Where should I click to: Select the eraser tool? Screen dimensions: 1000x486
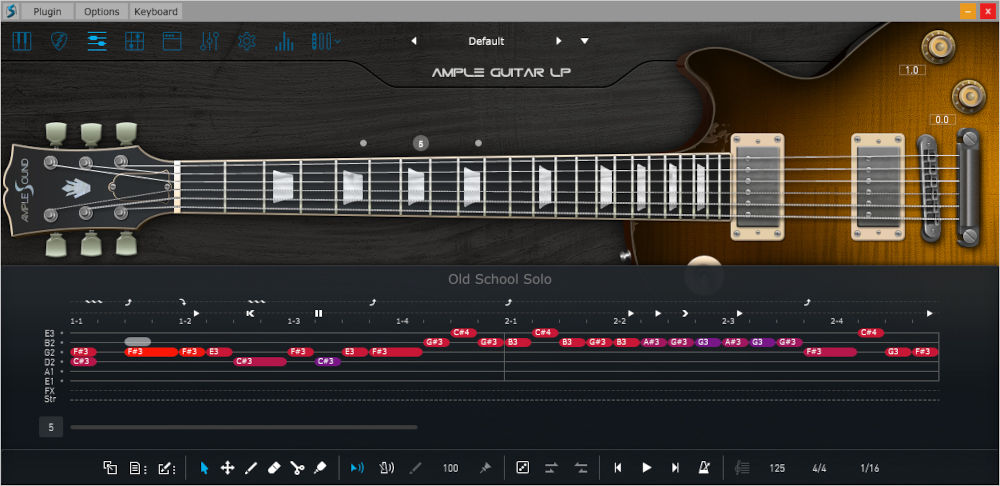[x=274, y=468]
